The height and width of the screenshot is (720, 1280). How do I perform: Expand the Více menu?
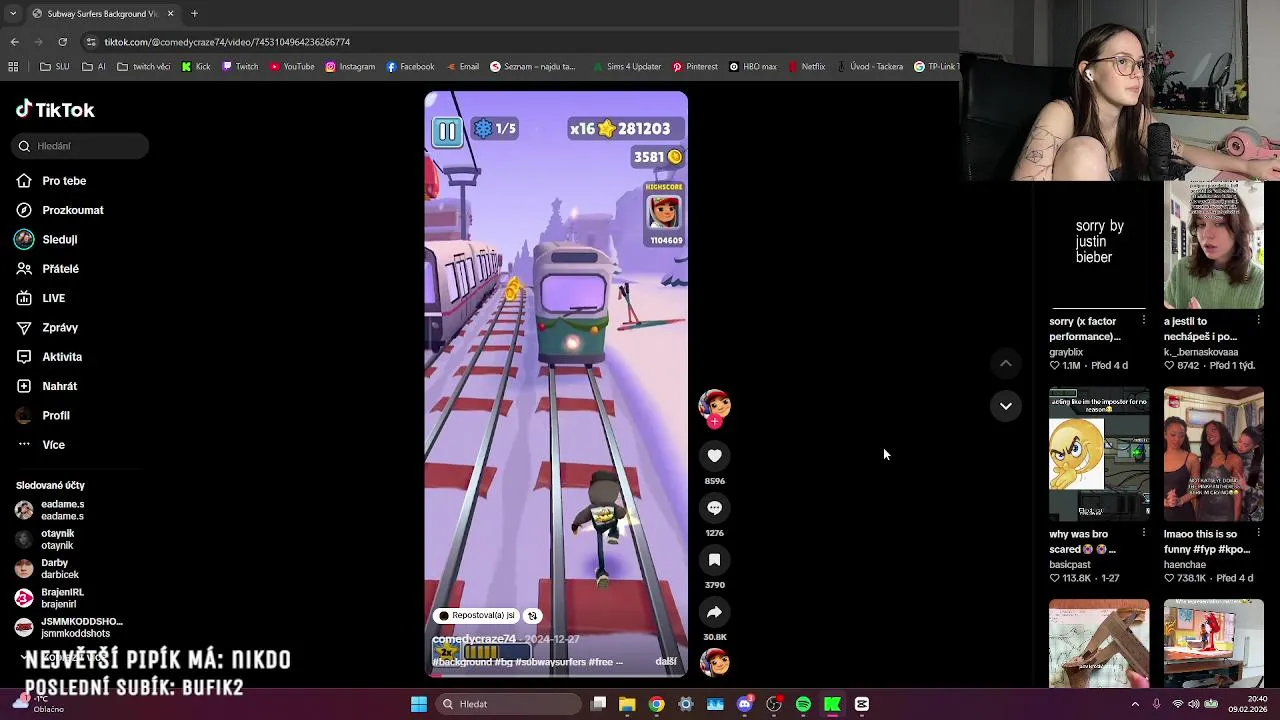pos(41,445)
